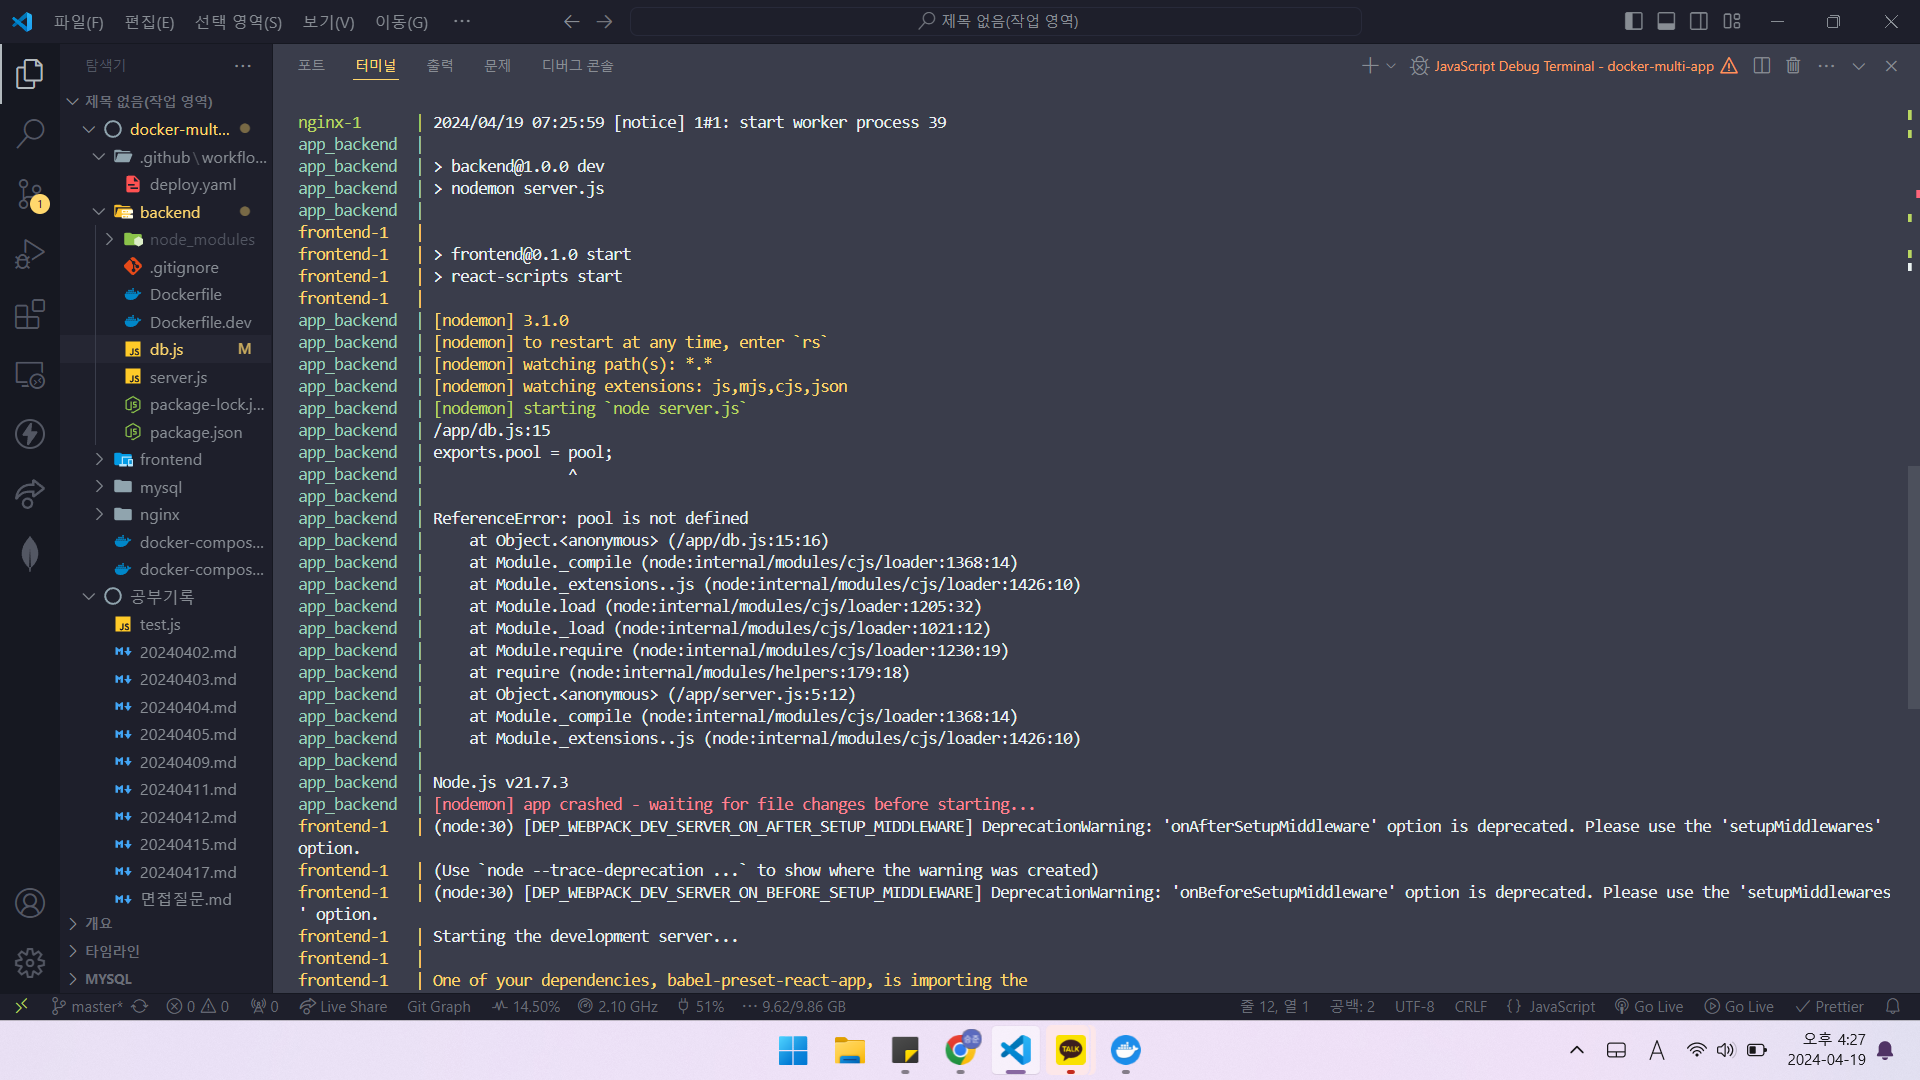1920x1080 pixels.
Task: Open server.js in the explorer tree
Action: pyautogui.click(x=178, y=377)
